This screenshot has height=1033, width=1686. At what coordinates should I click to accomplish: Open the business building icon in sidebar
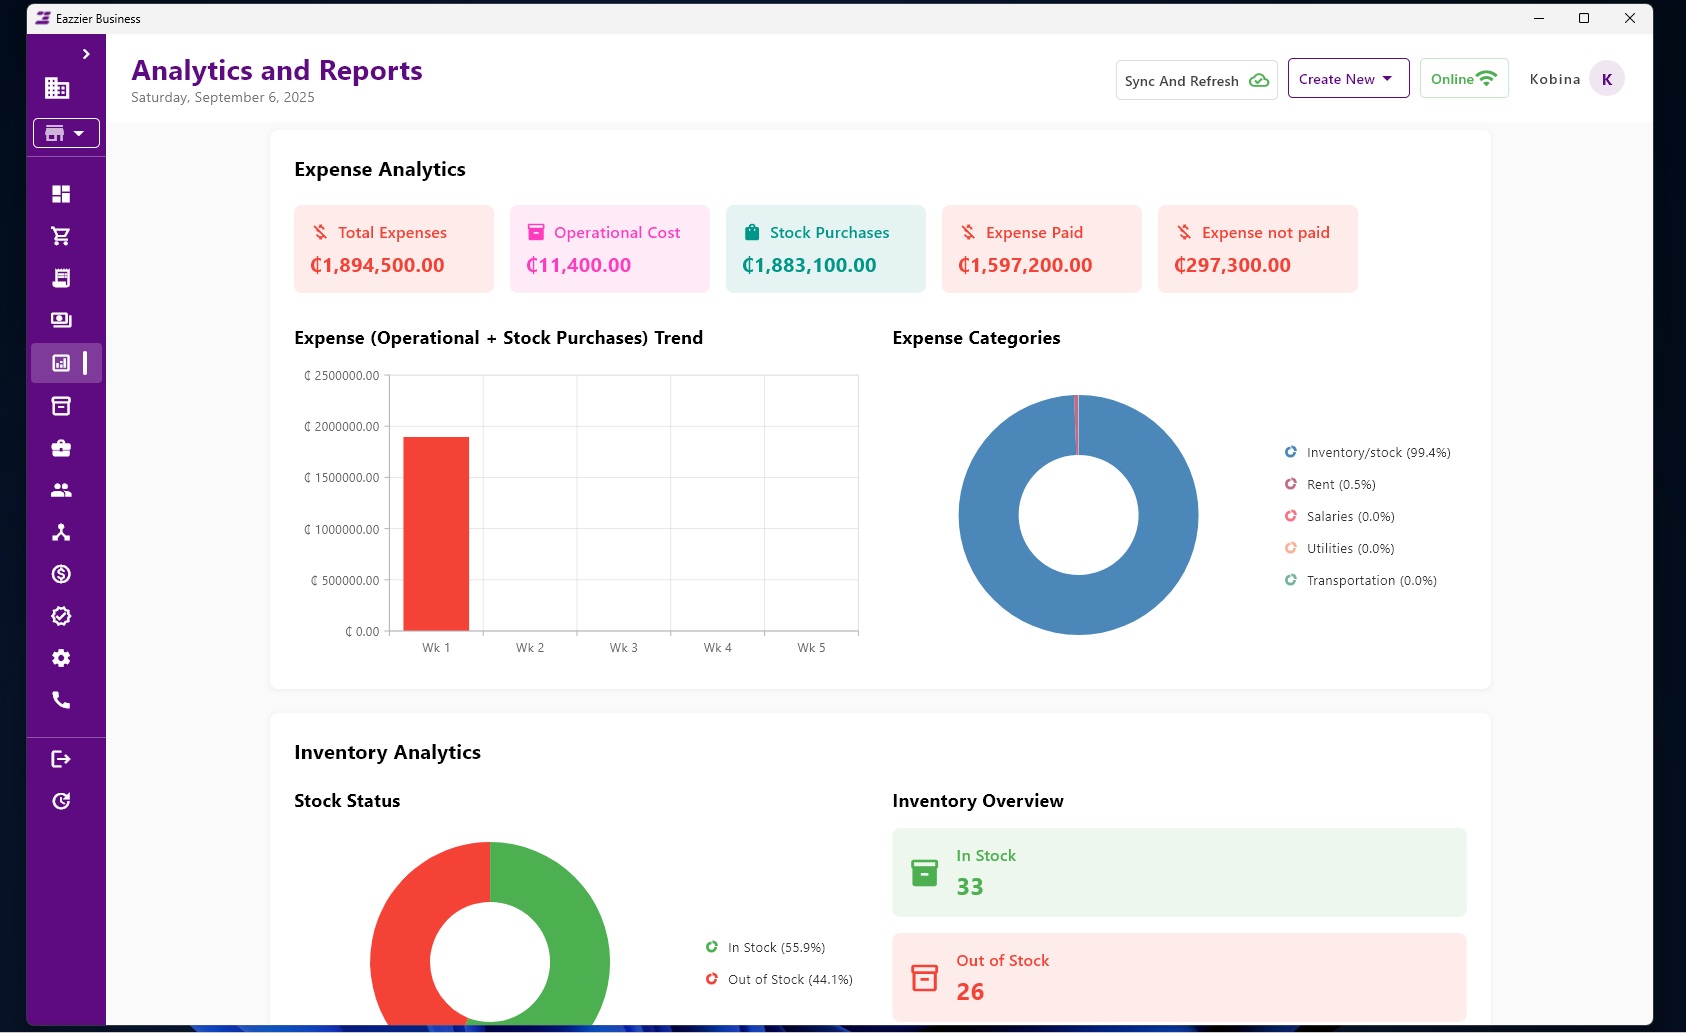[57, 88]
